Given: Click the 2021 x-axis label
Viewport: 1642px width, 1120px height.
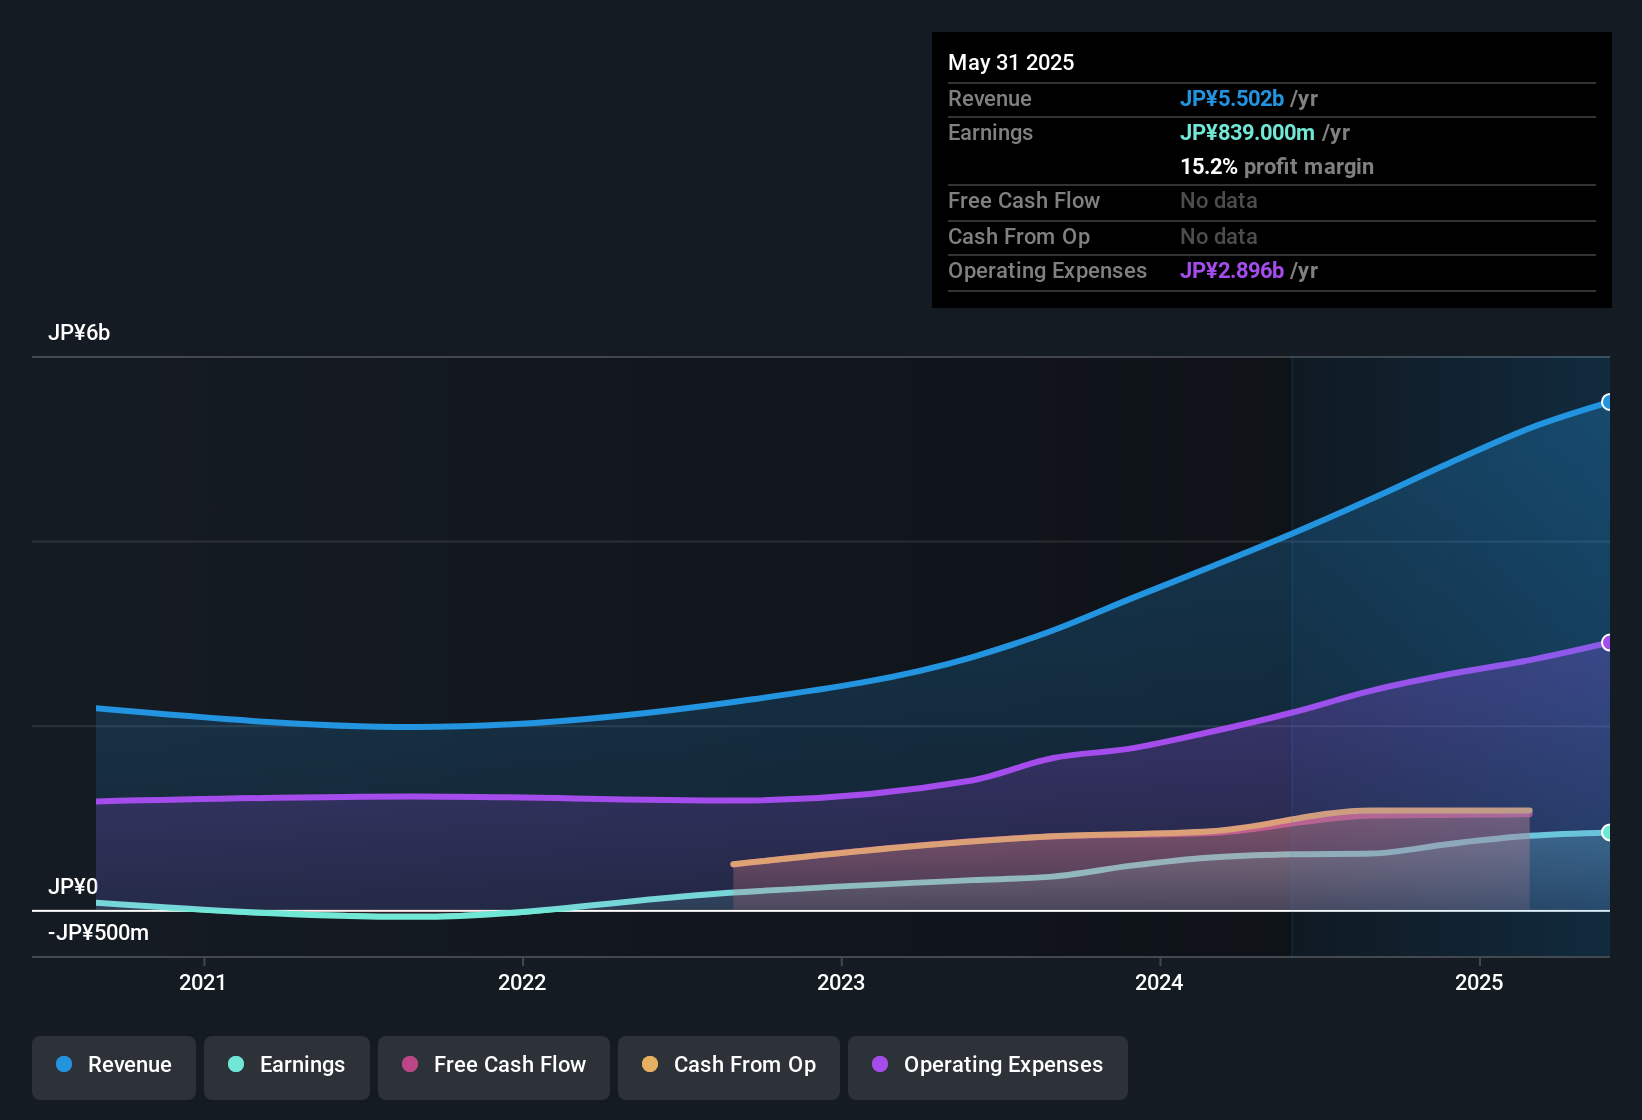Looking at the screenshot, I should tap(203, 982).
